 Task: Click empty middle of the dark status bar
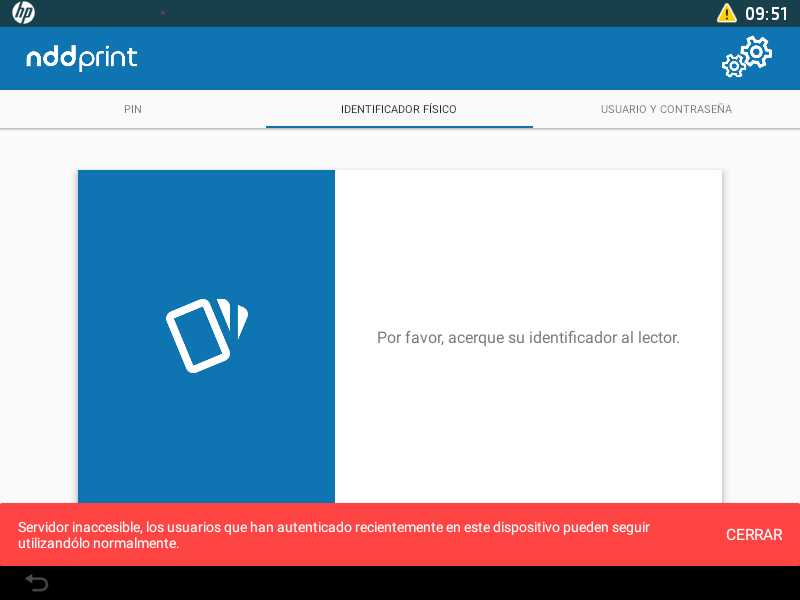(x=400, y=13)
